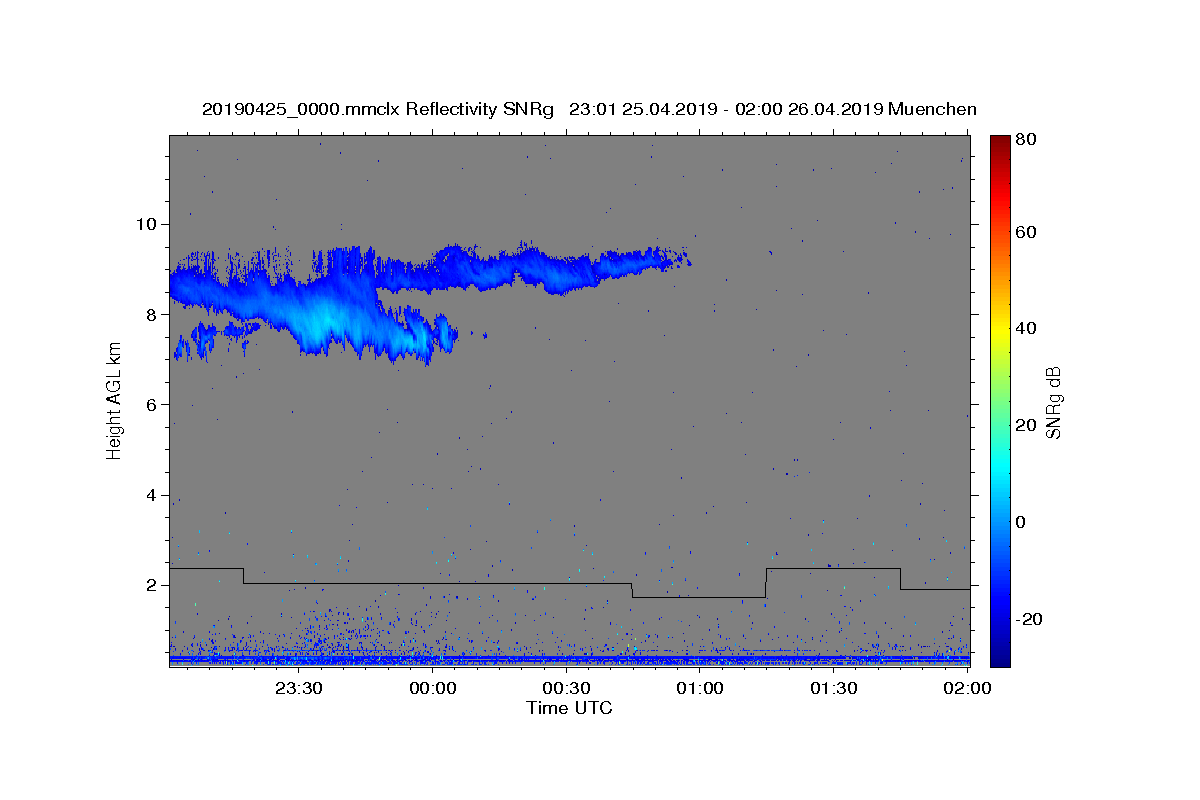Click the SNRg dB colorbar title
The image size is (1200, 800).
[x=1053, y=402]
